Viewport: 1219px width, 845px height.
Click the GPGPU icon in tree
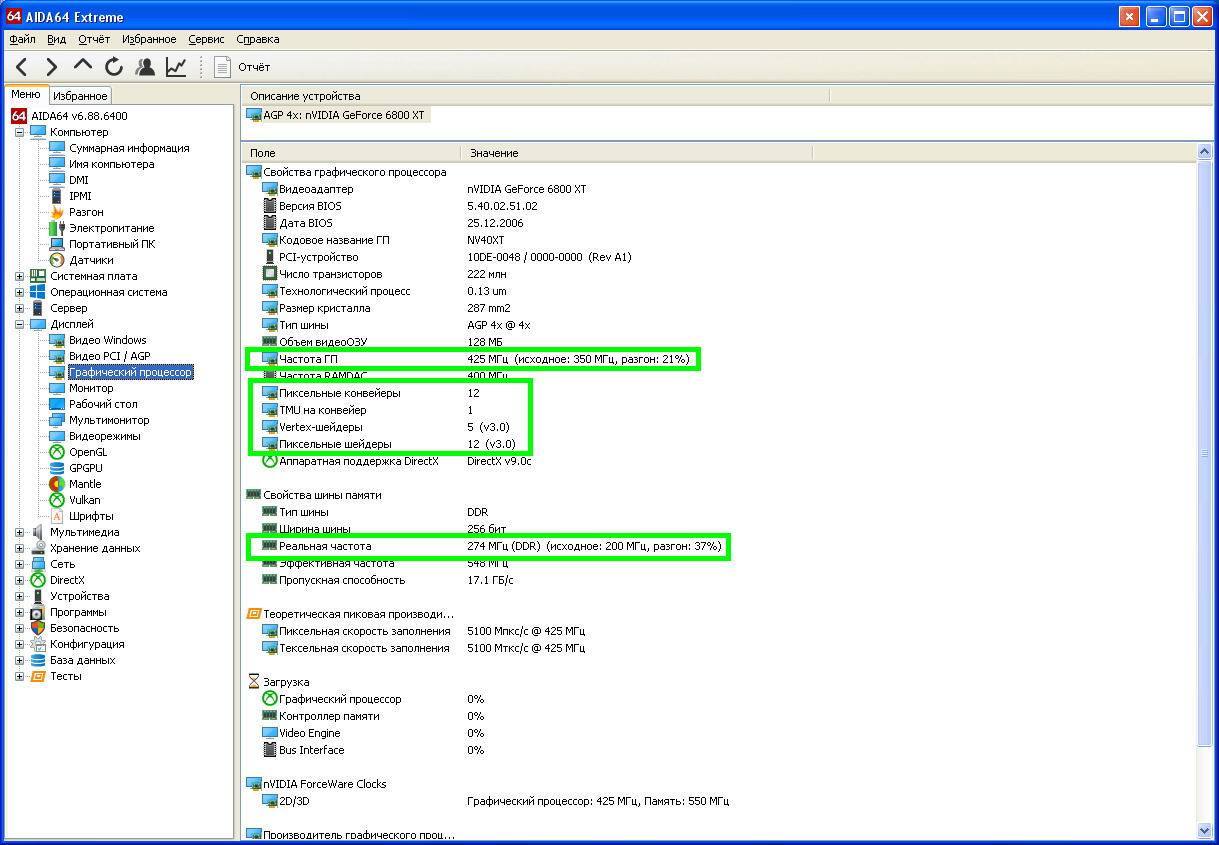57,468
